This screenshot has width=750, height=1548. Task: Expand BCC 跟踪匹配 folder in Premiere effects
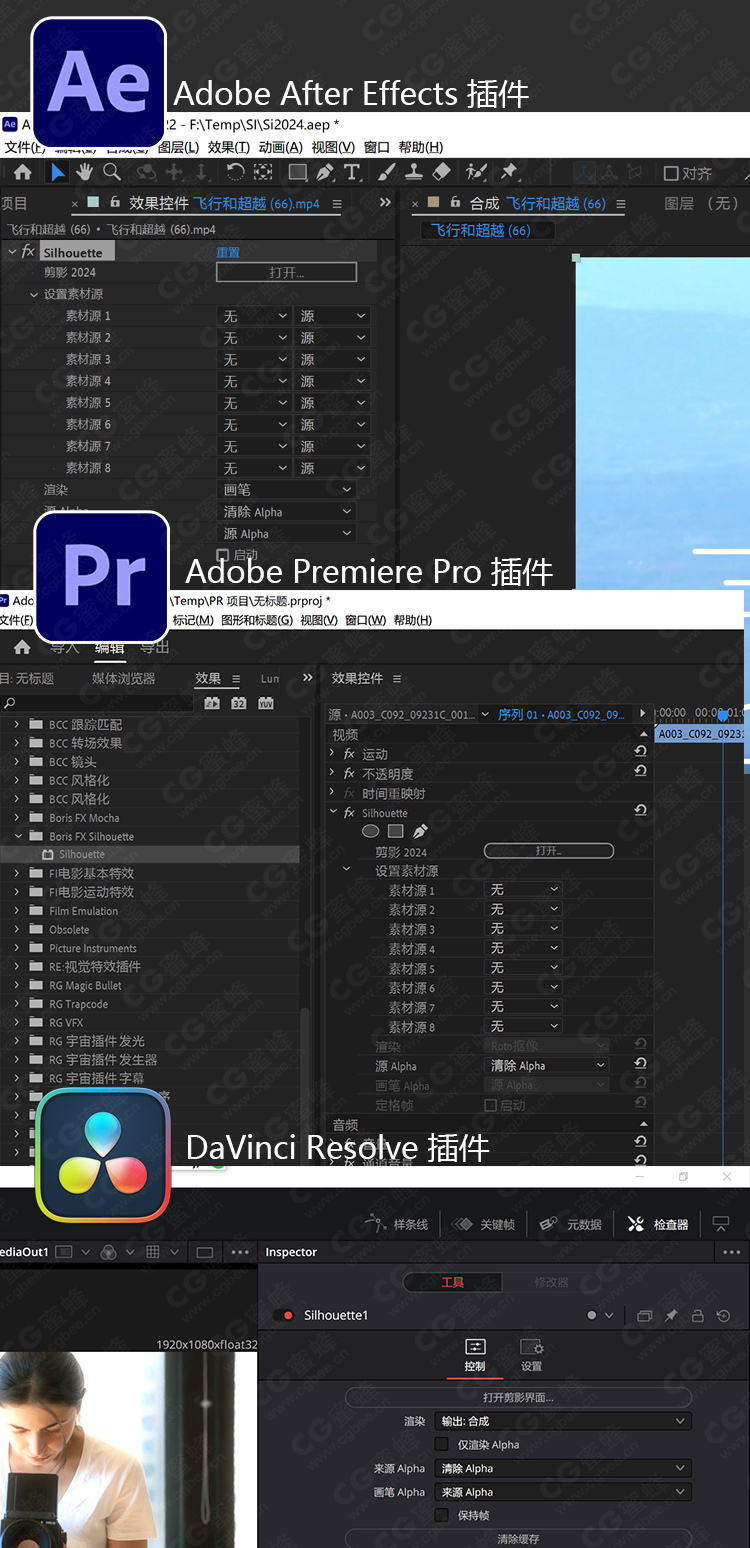pos(16,724)
